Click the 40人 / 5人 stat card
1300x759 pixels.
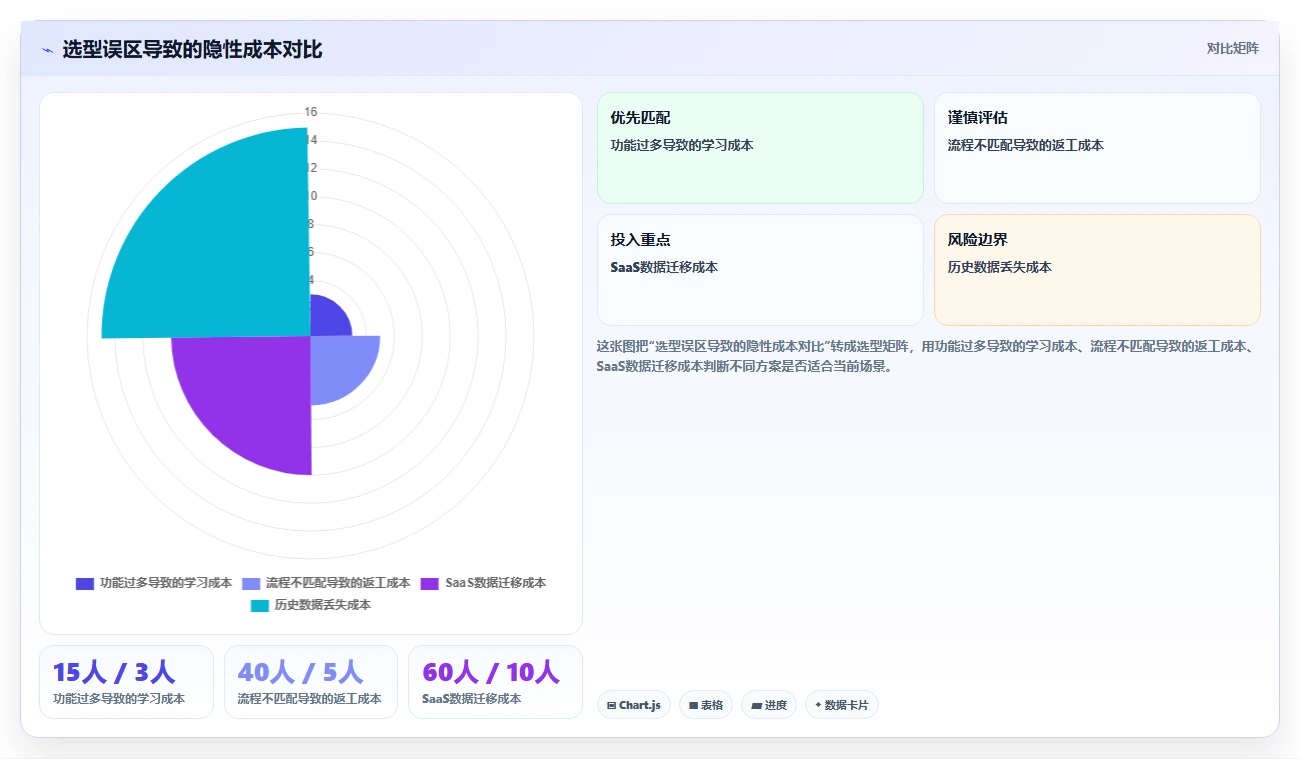(311, 682)
